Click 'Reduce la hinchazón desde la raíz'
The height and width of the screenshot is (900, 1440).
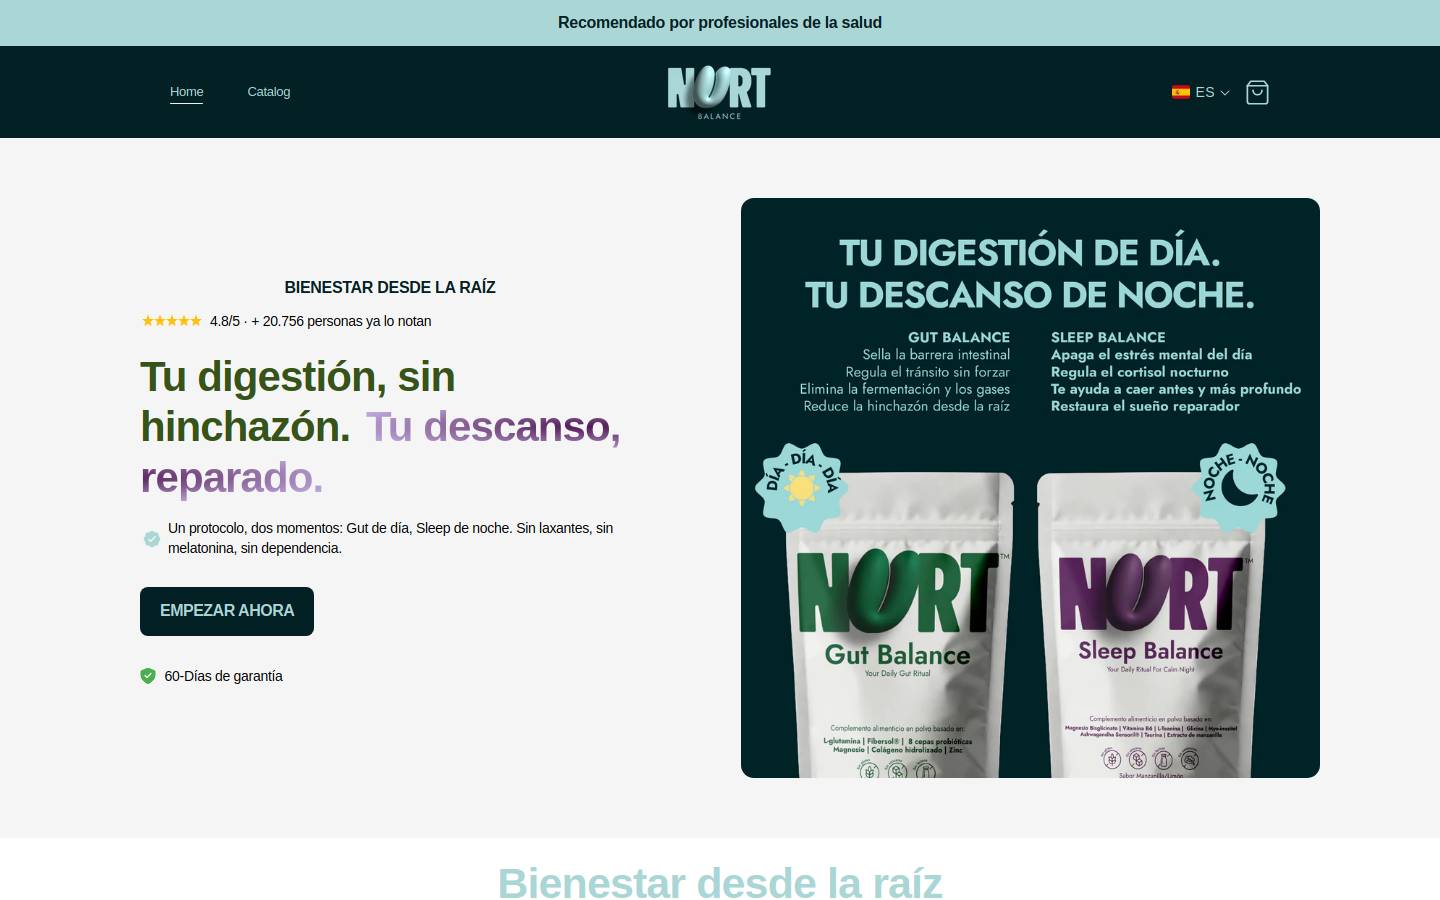[907, 406]
